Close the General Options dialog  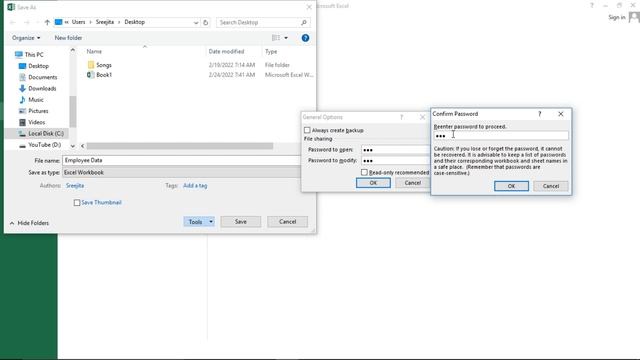[x=422, y=117]
